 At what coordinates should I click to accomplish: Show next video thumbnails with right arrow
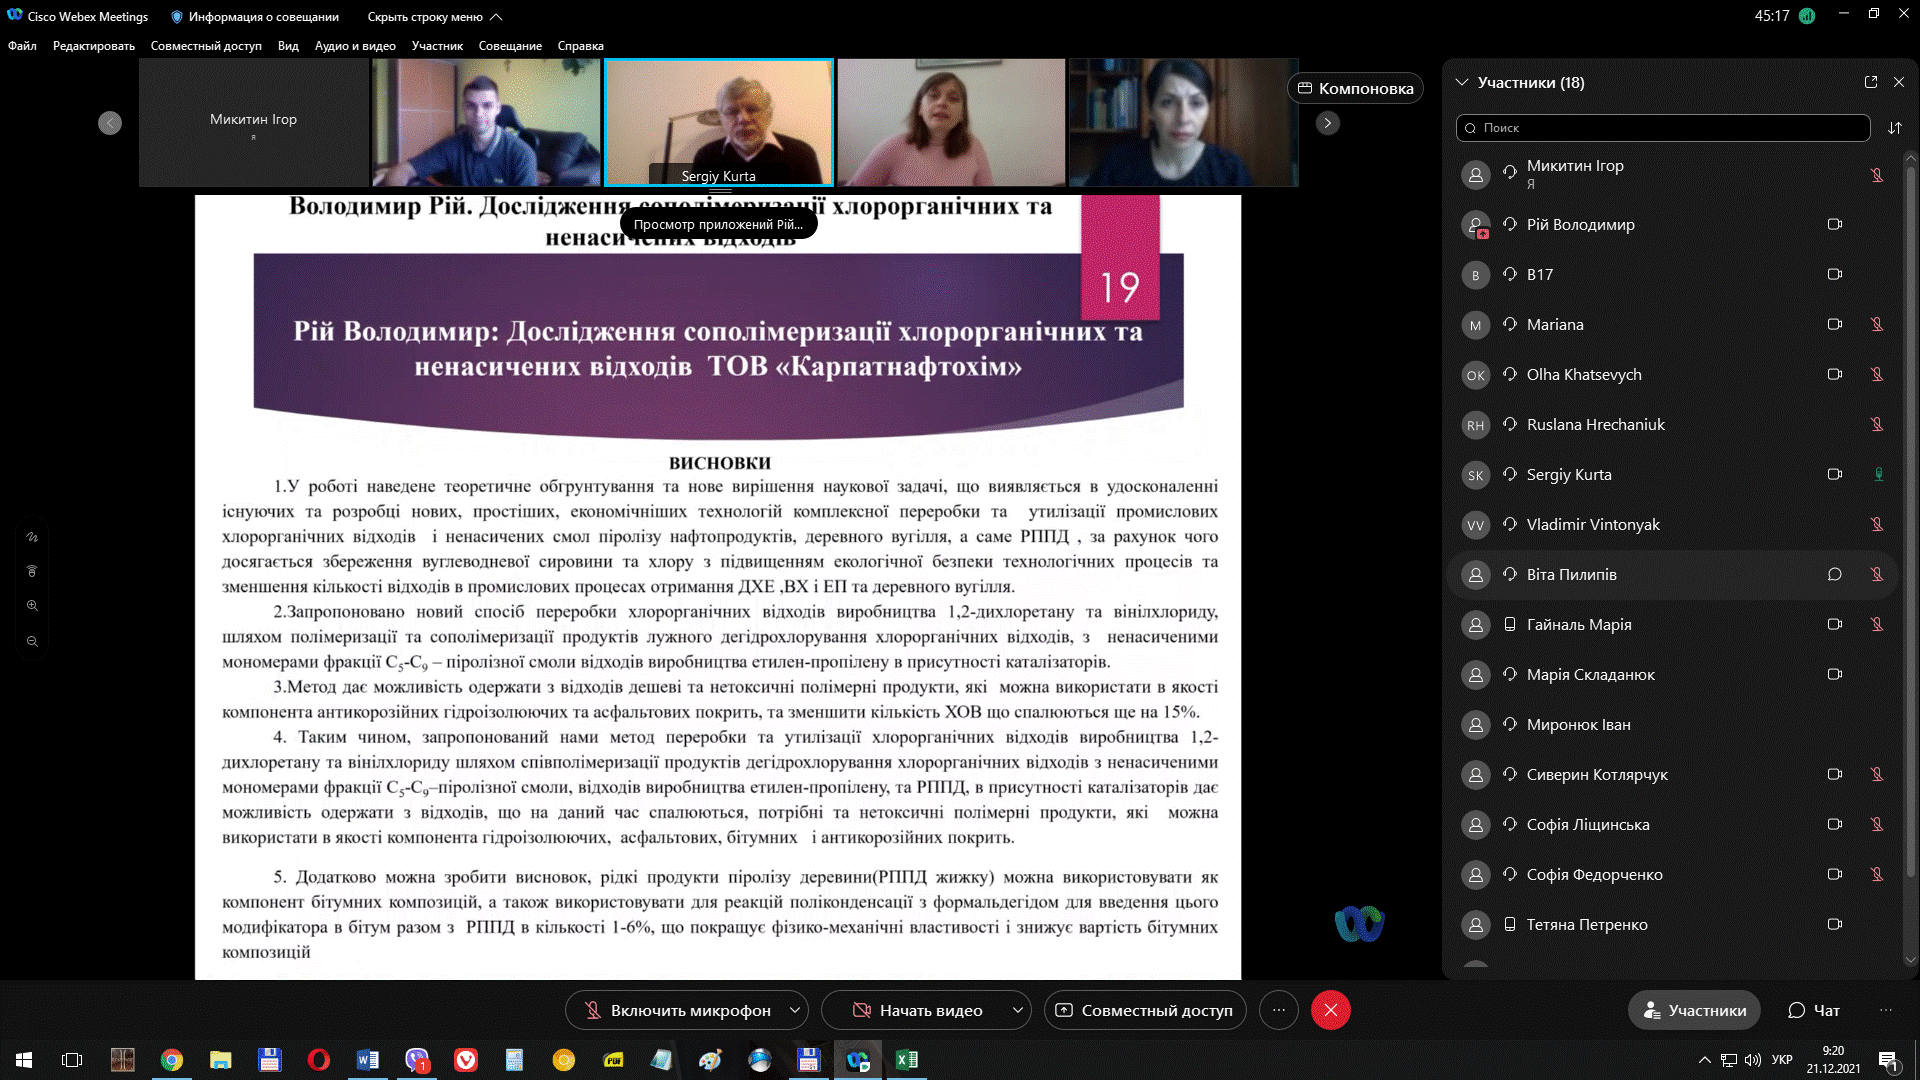click(1327, 123)
